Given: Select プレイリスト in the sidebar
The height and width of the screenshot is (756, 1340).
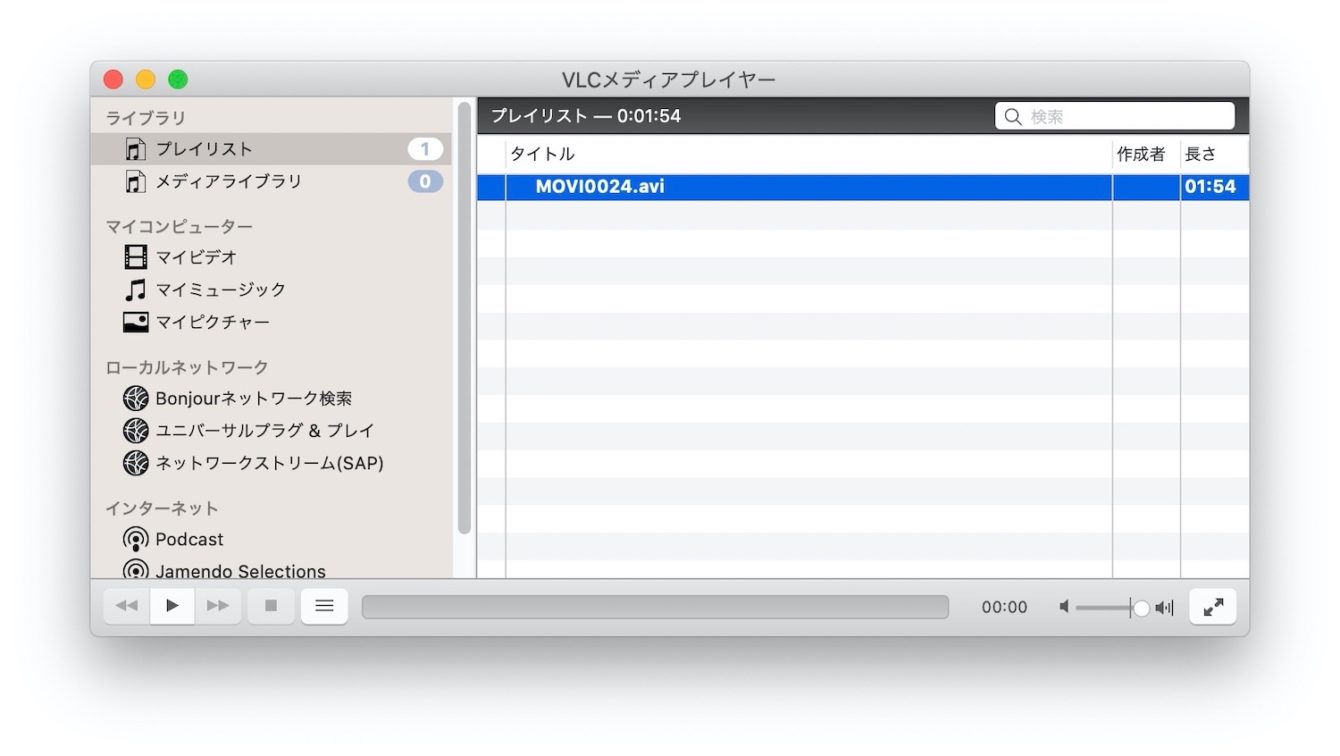Looking at the screenshot, I should click(271, 149).
